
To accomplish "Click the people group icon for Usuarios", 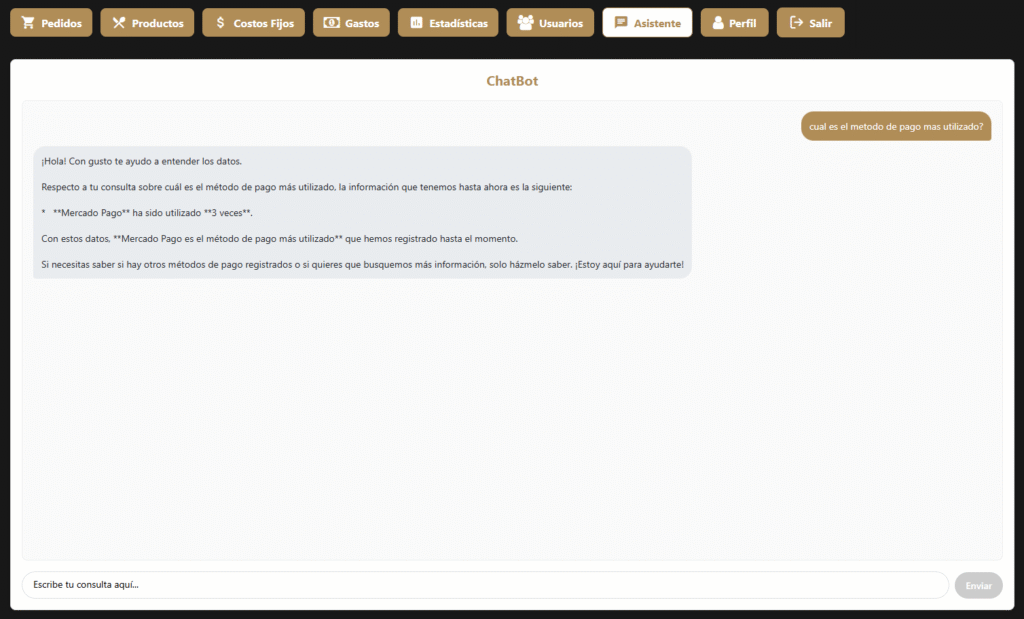I will [525, 23].
